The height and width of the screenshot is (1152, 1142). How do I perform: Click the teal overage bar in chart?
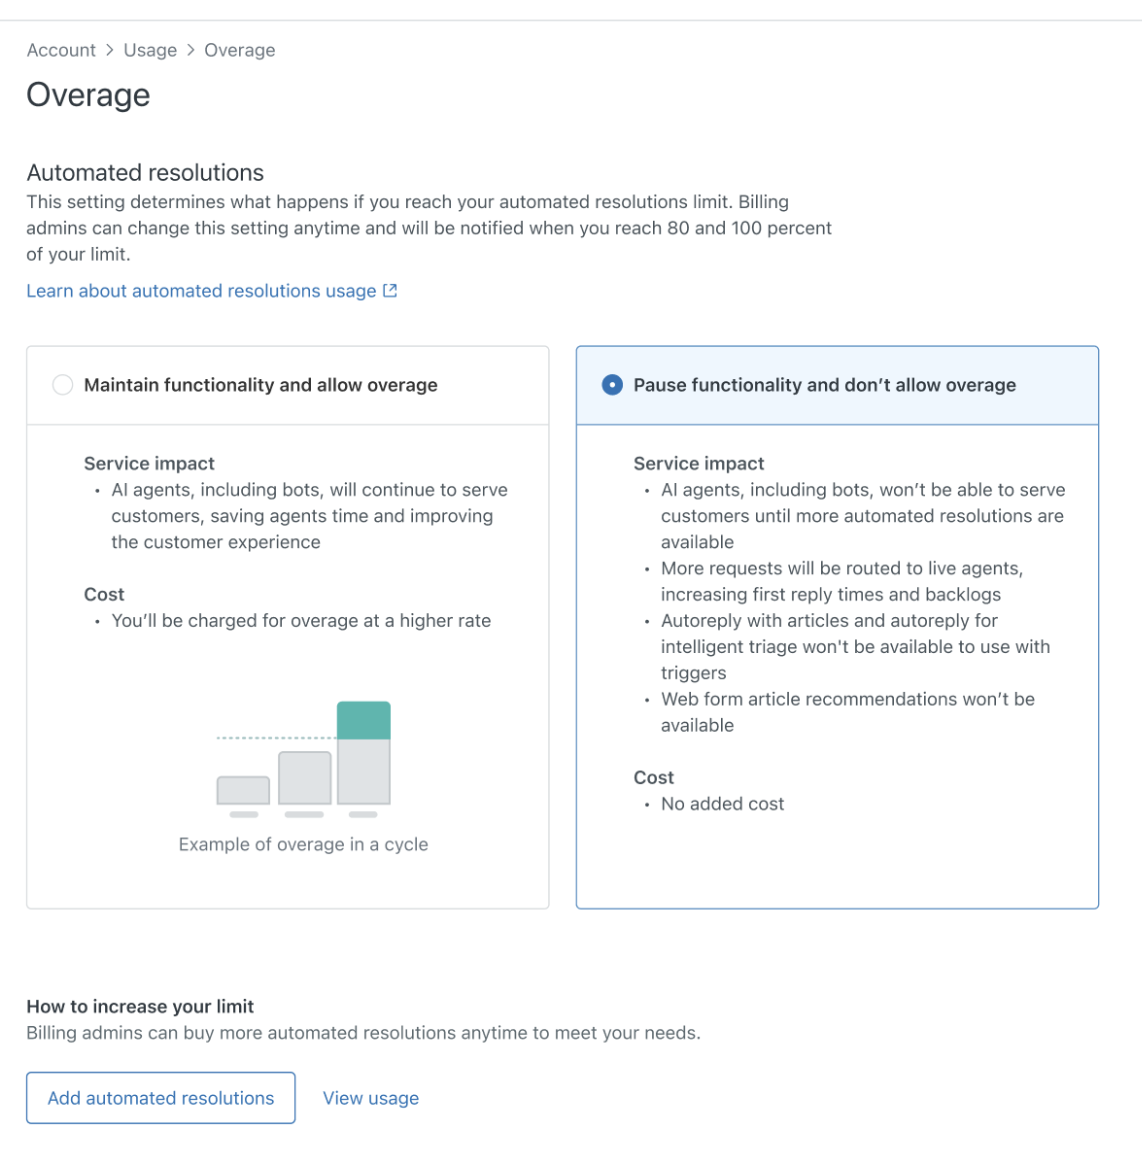coord(364,721)
